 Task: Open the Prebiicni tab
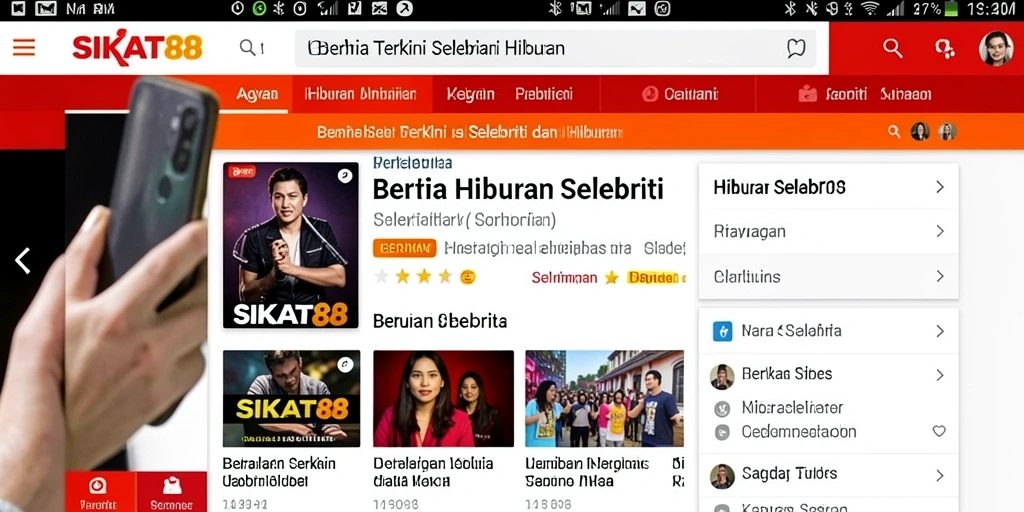click(543, 94)
